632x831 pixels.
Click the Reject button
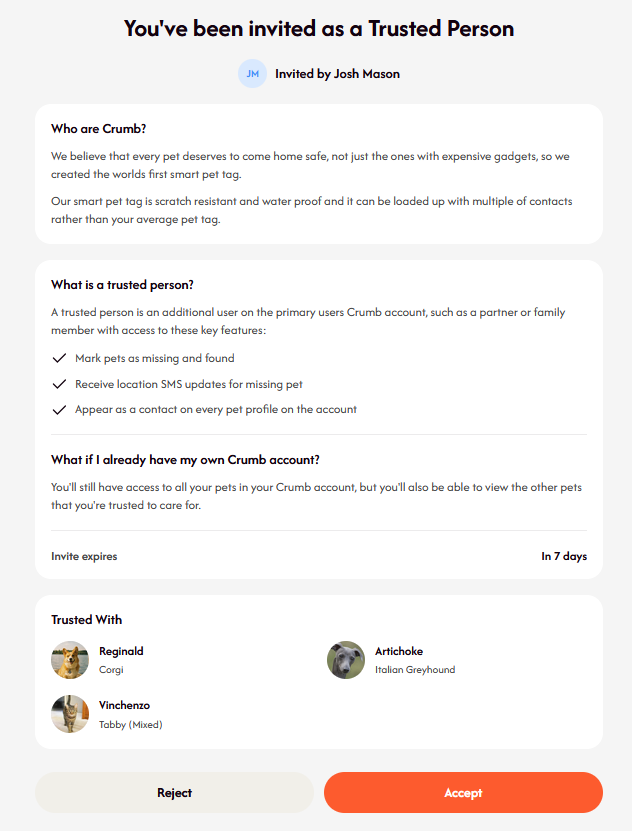click(174, 792)
